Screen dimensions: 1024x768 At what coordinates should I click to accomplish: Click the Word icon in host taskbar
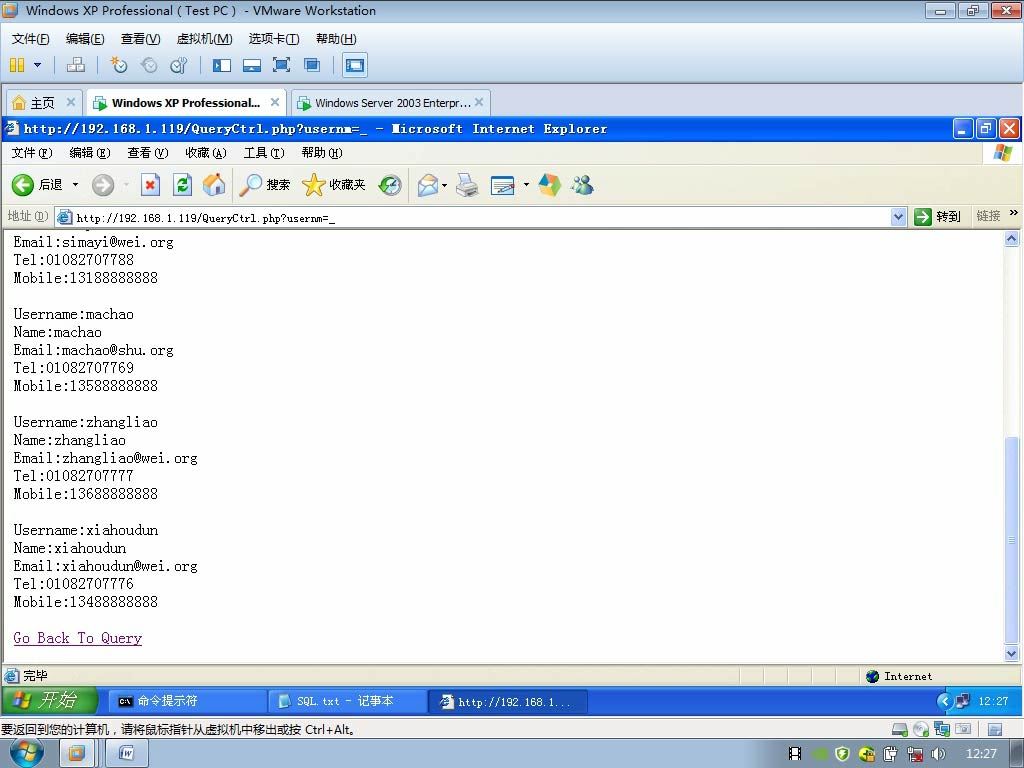point(127,754)
